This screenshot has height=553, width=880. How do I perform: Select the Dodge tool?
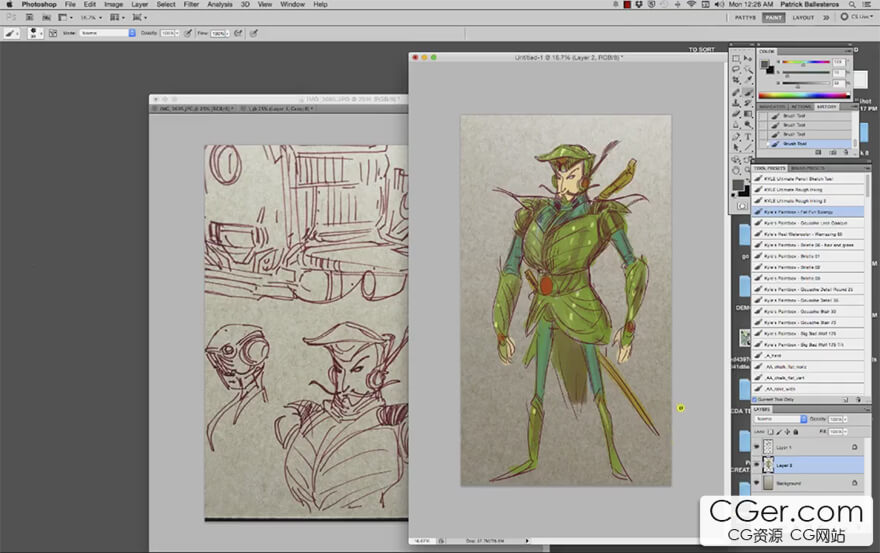click(748, 125)
